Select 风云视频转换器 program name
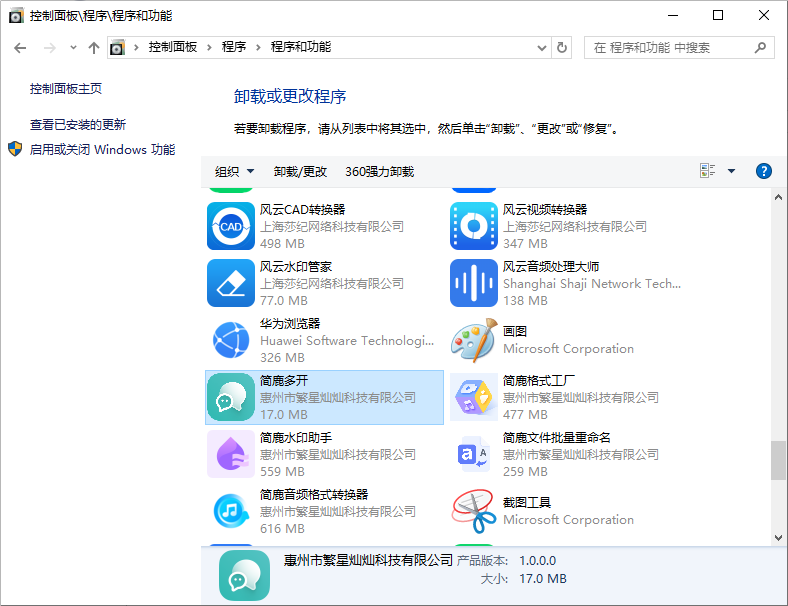 tap(545, 210)
